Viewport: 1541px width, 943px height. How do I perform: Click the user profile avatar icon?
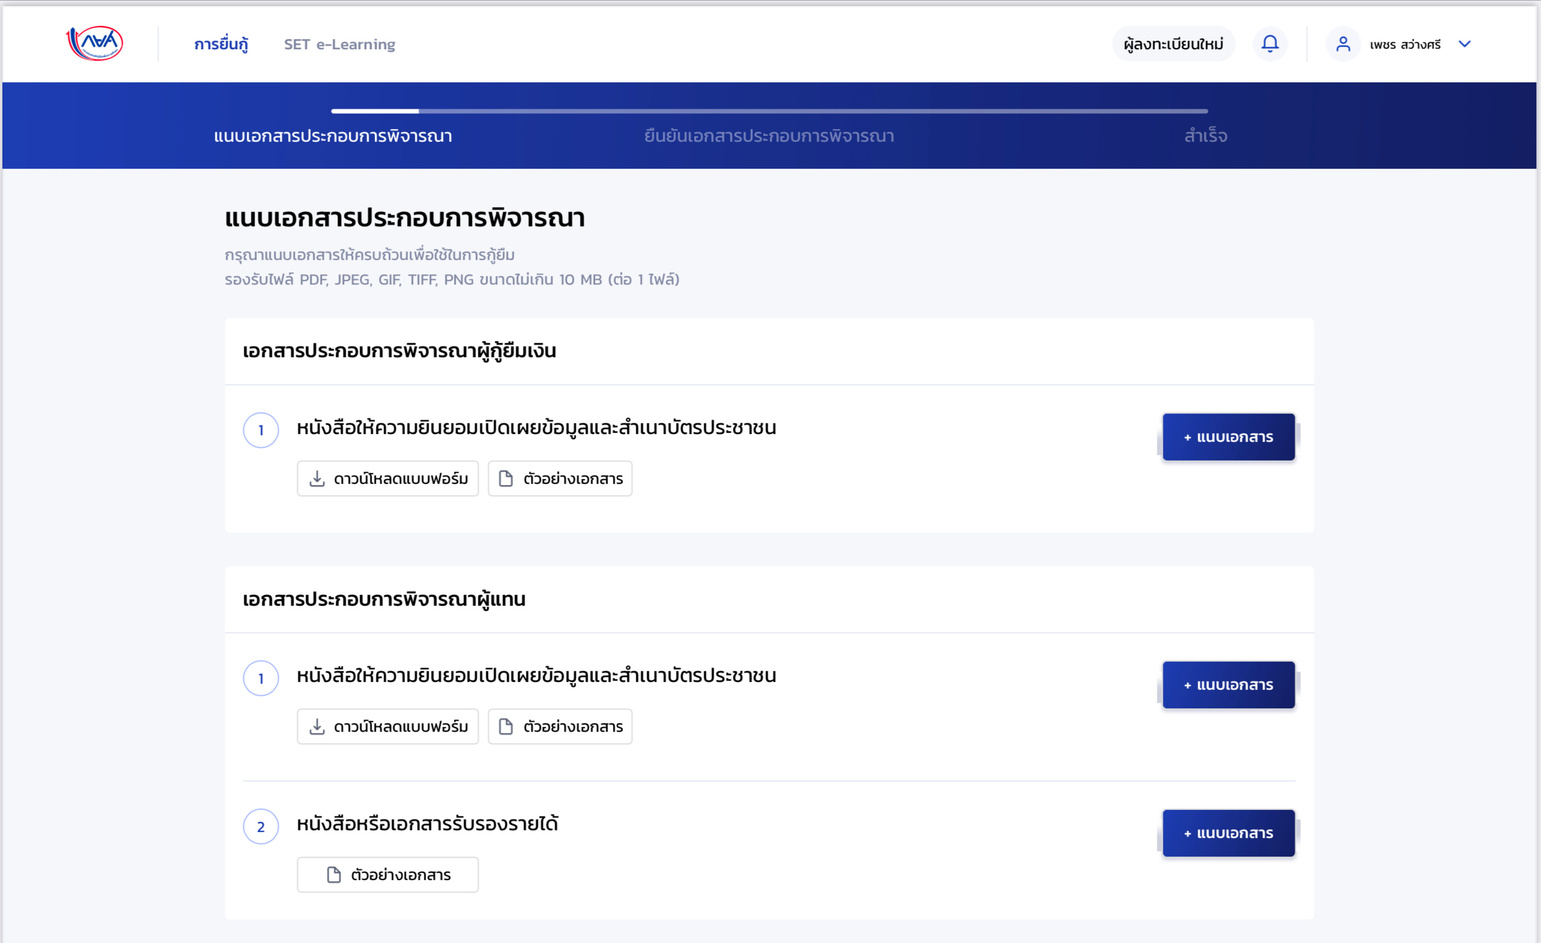point(1343,44)
